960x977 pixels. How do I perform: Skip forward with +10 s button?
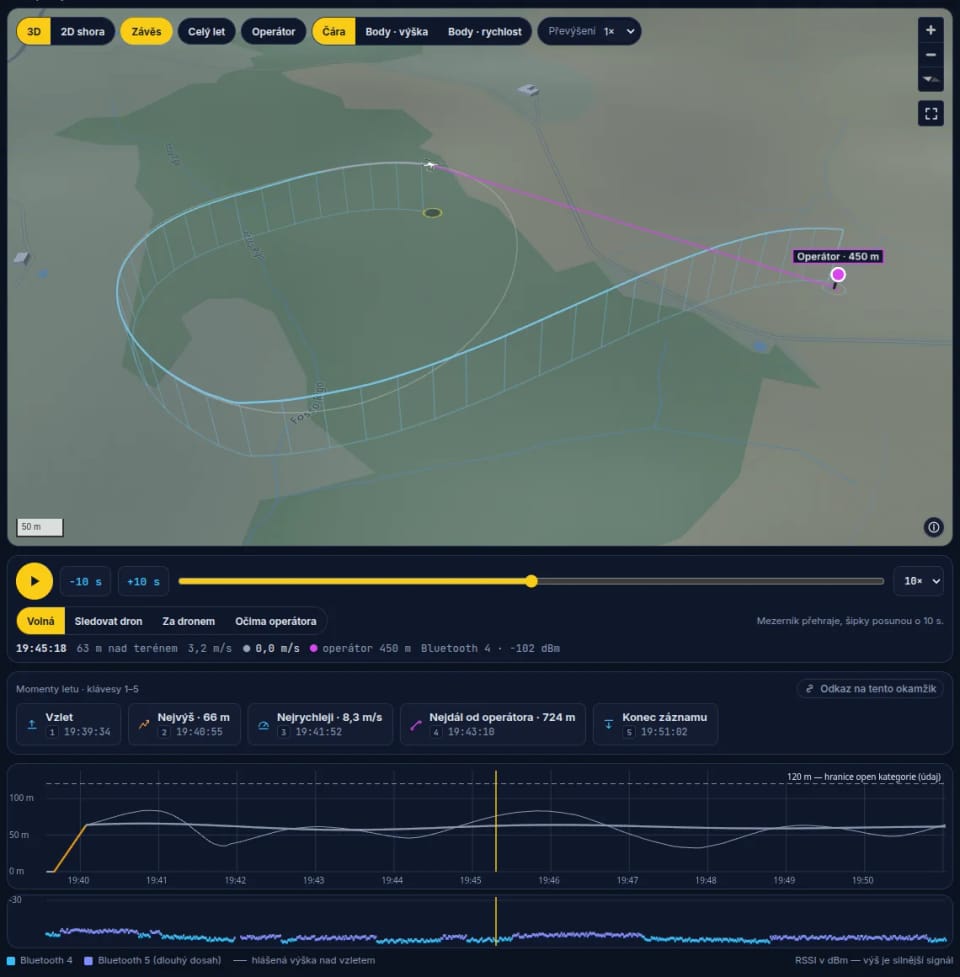143,581
